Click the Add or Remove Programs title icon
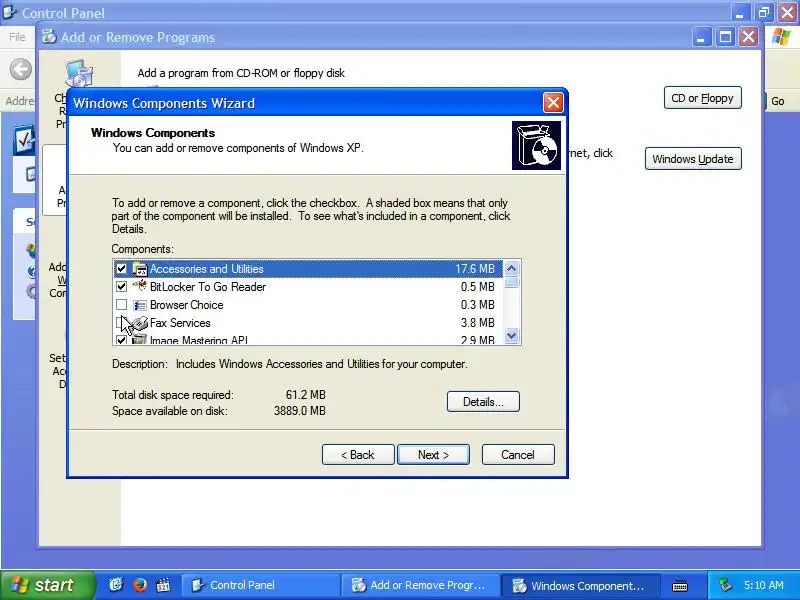Viewport: 800px width, 600px height. pyautogui.click(x=49, y=37)
